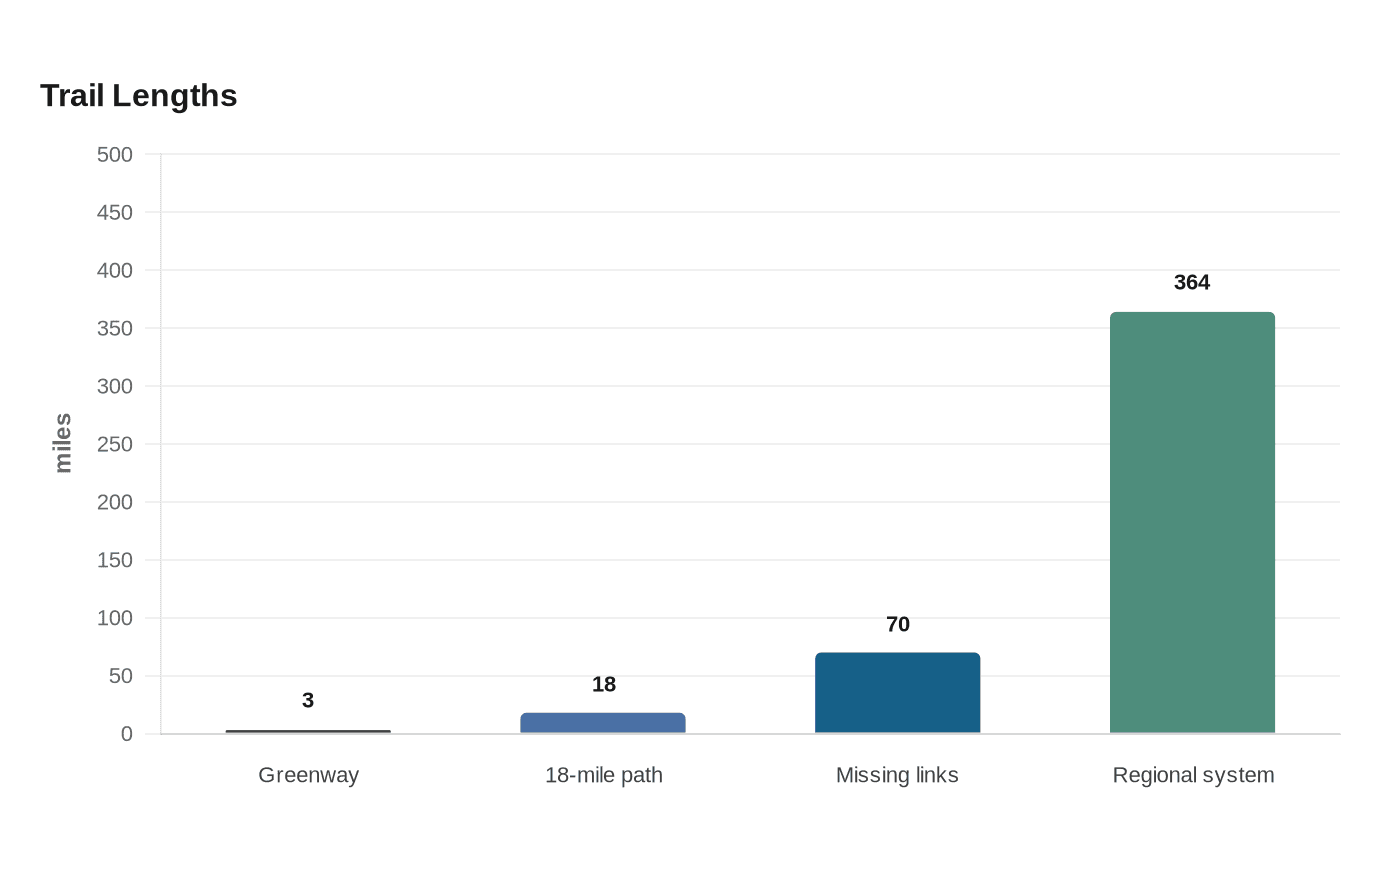The image size is (1400, 880).
Task: Click the 0 y-axis tick label
Action: coord(127,735)
